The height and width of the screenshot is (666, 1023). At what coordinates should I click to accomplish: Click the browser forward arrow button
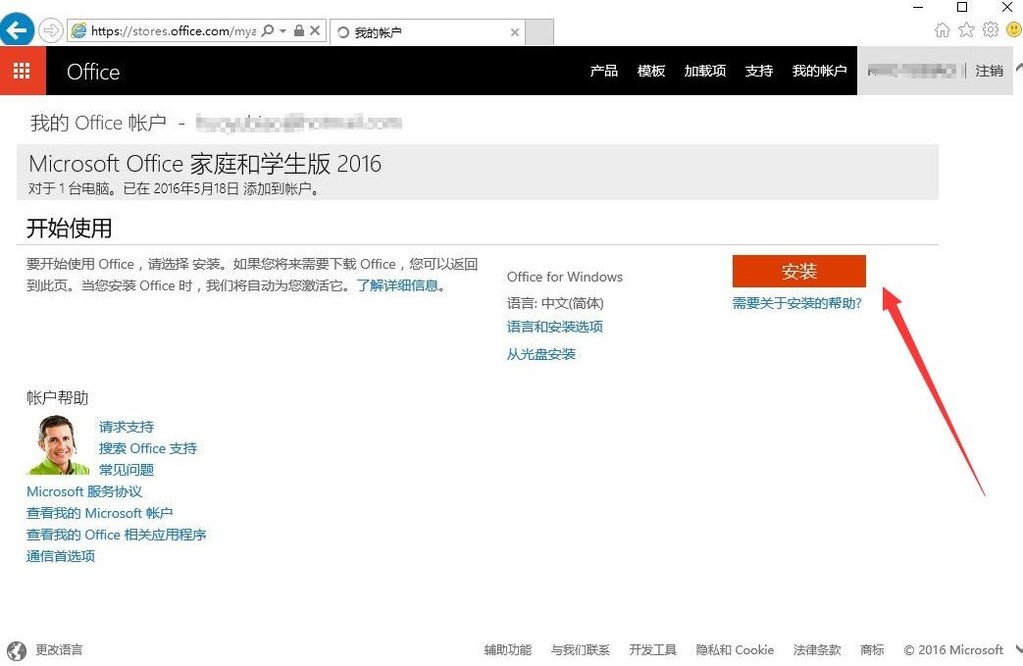point(50,31)
